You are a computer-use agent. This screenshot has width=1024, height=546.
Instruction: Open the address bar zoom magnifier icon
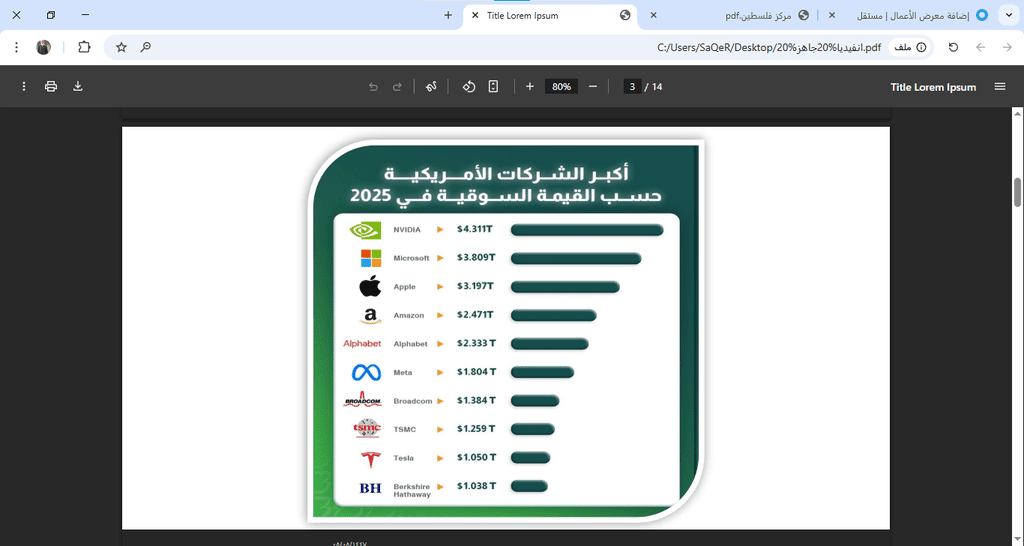tap(146, 47)
